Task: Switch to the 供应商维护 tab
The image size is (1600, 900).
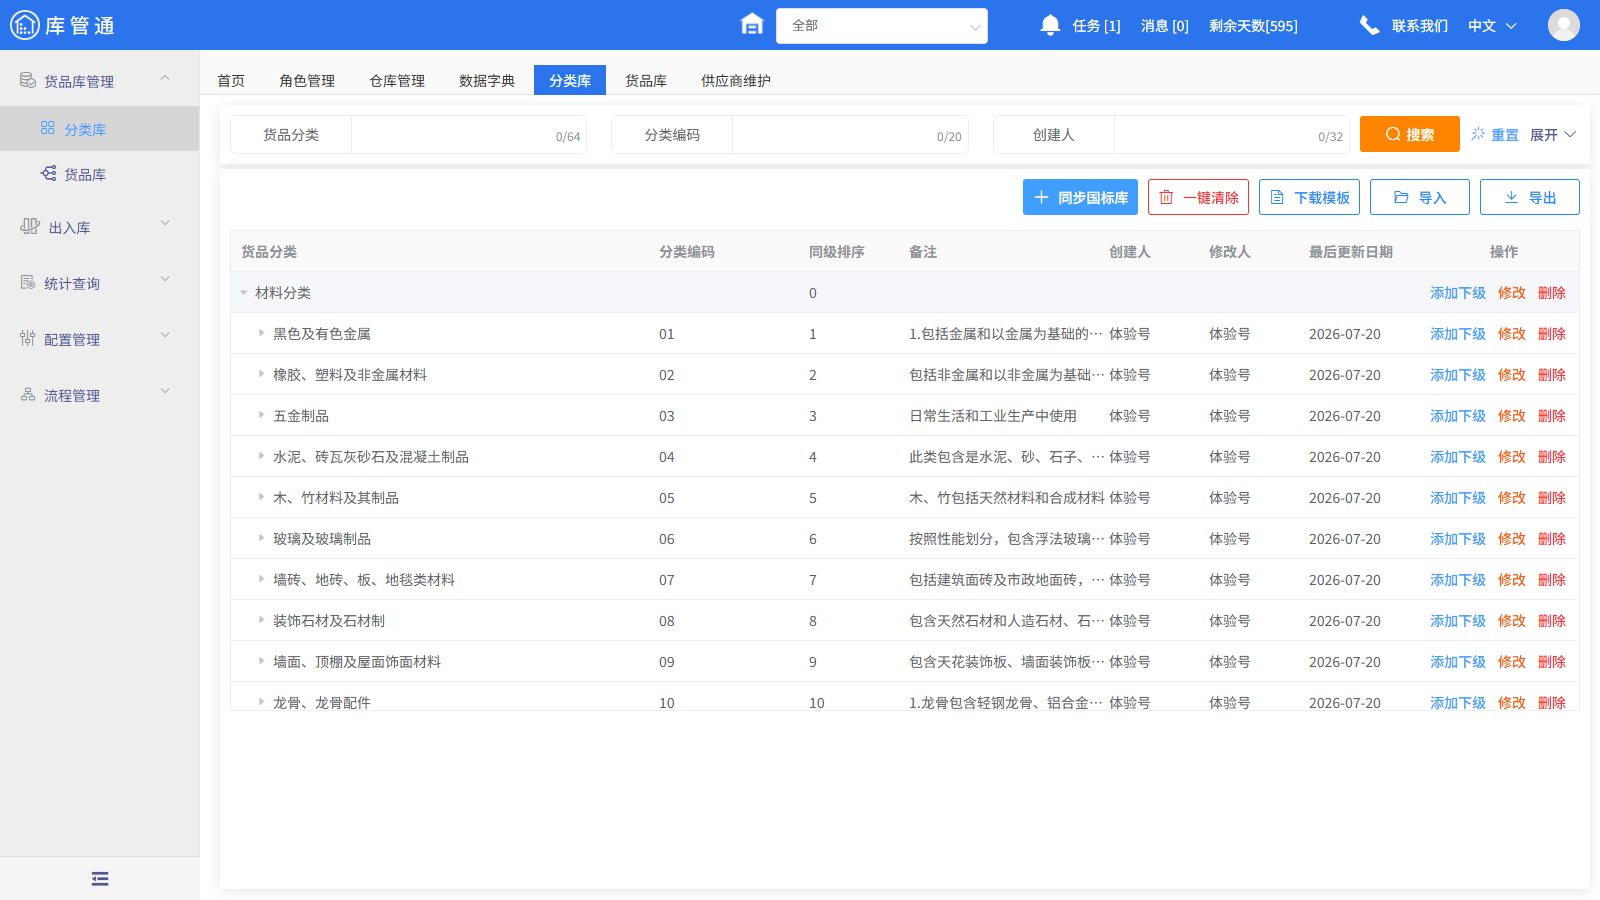Action: click(736, 81)
